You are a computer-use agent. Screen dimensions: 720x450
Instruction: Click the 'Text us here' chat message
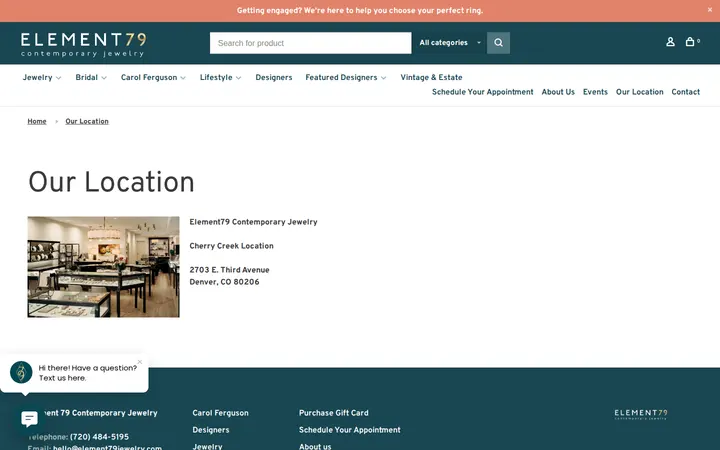point(62,378)
